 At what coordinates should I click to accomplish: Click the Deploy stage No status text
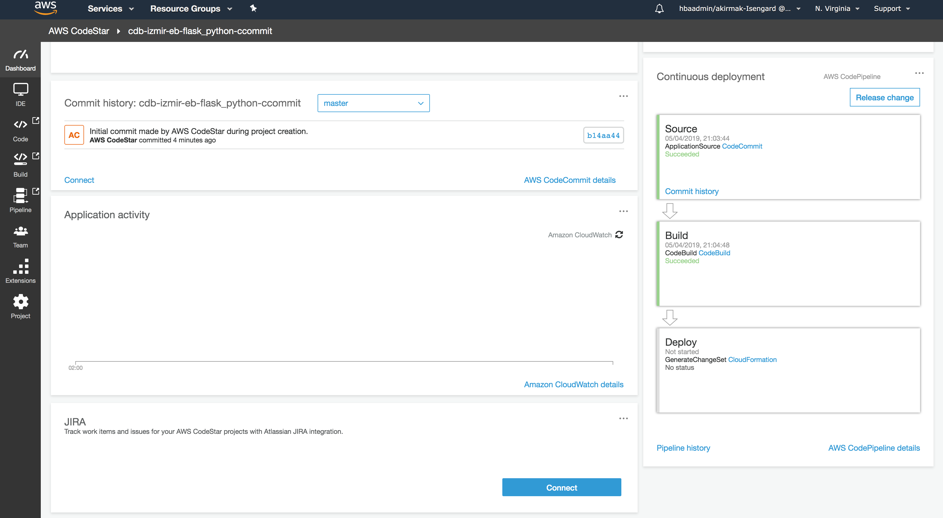(x=679, y=367)
